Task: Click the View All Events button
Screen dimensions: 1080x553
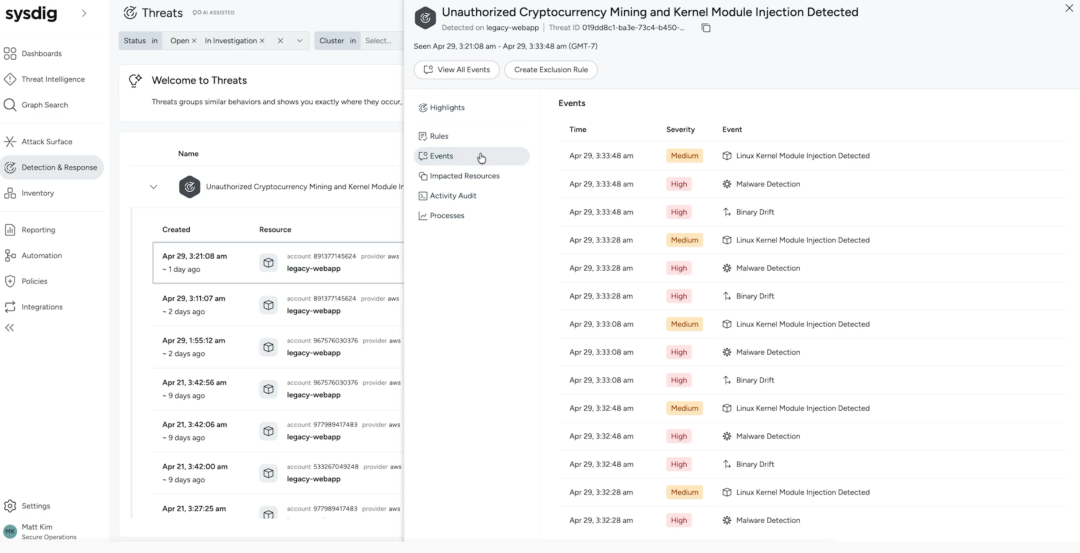Action: pos(457,70)
